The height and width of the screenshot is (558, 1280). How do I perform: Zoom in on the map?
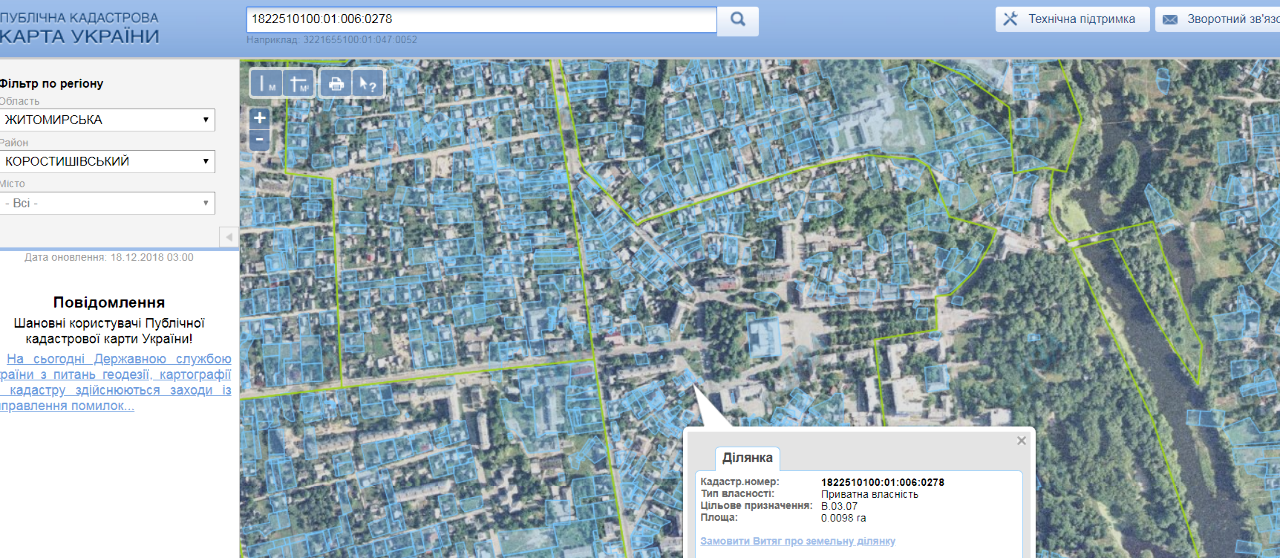tap(259, 117)
